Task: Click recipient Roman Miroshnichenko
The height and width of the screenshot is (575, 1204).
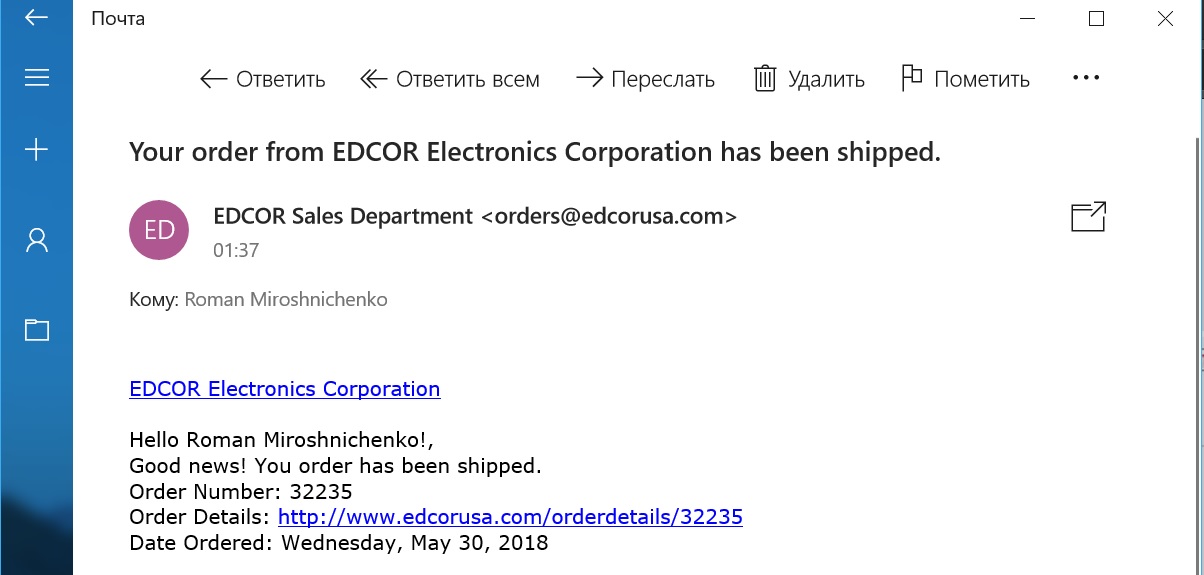Action: (286, 299)
